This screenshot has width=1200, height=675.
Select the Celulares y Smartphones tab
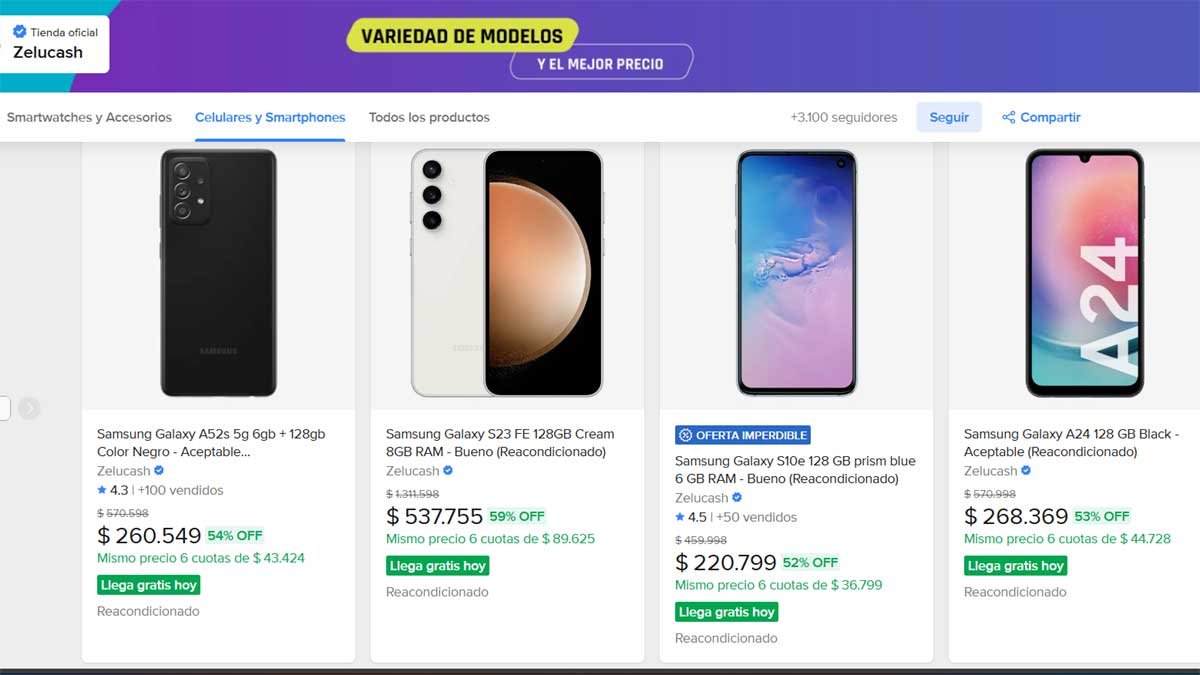point(269,116)
